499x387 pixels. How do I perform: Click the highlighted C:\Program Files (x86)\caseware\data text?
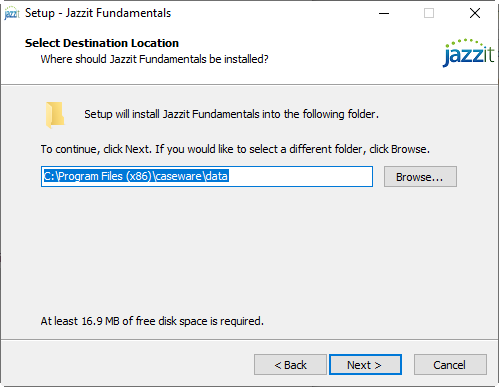[136, 176]
